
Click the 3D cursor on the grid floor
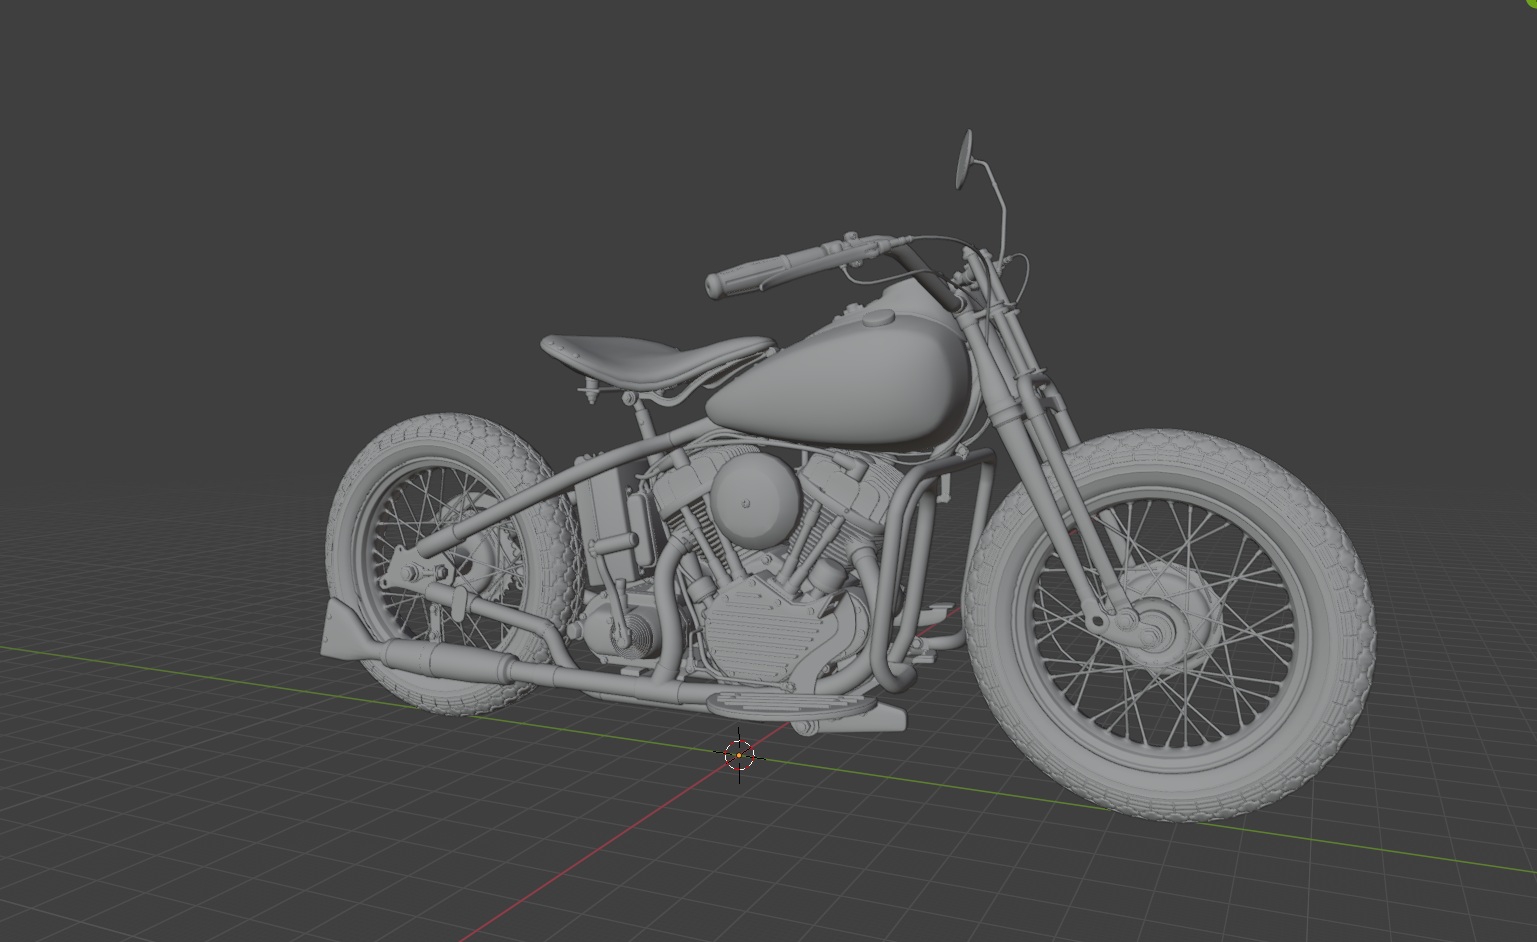[x=740, y=753]
